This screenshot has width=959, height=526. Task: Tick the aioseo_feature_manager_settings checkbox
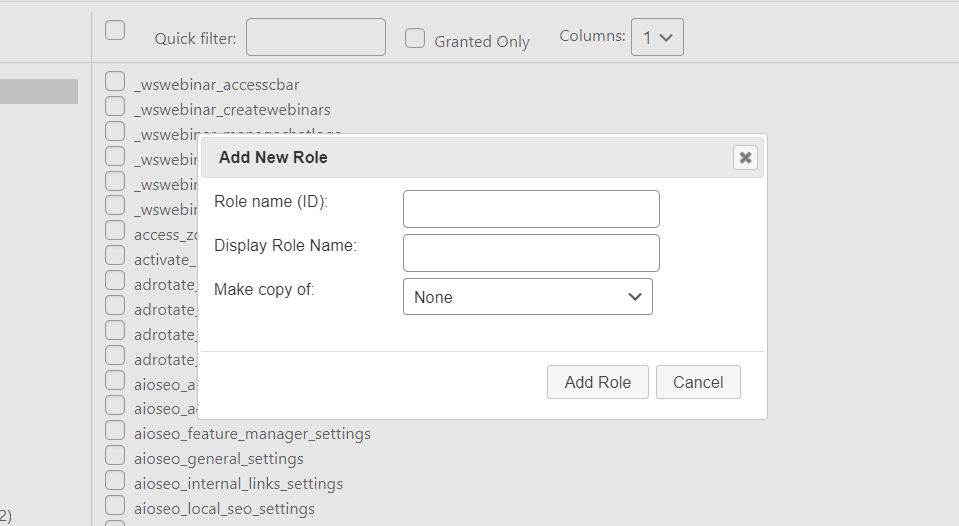[115, 431]
